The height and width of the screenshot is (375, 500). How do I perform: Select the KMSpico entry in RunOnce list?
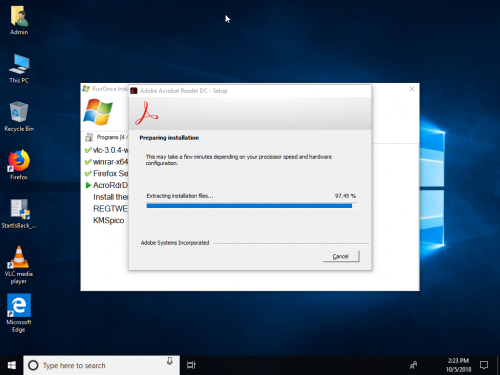pyautogui.click(x=109, y=220)
